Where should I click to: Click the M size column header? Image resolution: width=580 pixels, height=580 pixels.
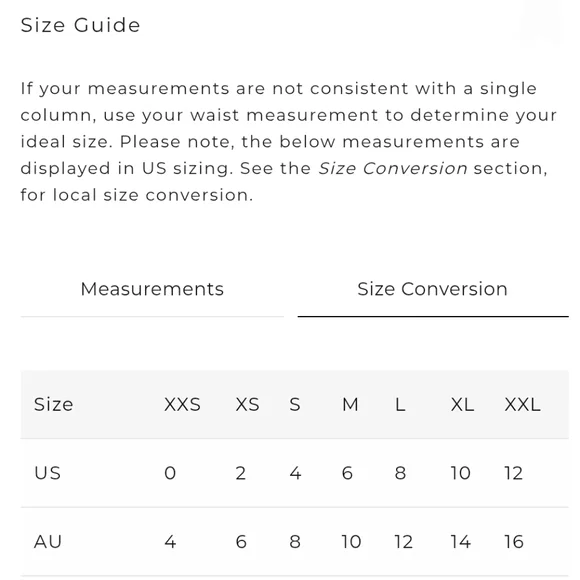point(350,404)
